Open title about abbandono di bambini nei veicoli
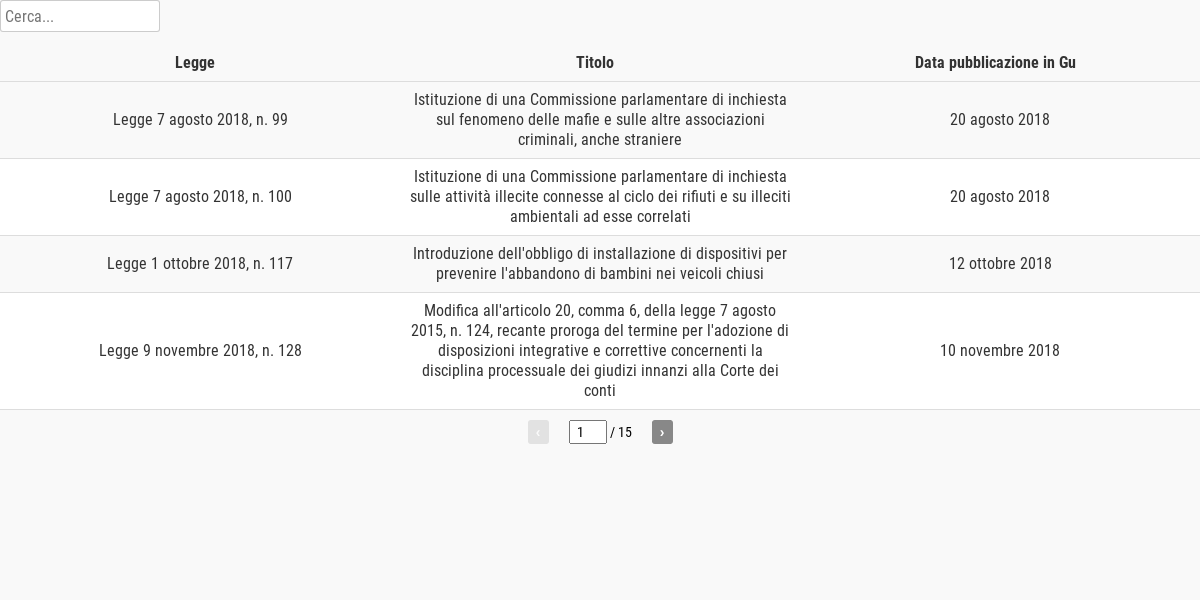The height and width of the screenshot is (600, 1200). click(600, 264)
